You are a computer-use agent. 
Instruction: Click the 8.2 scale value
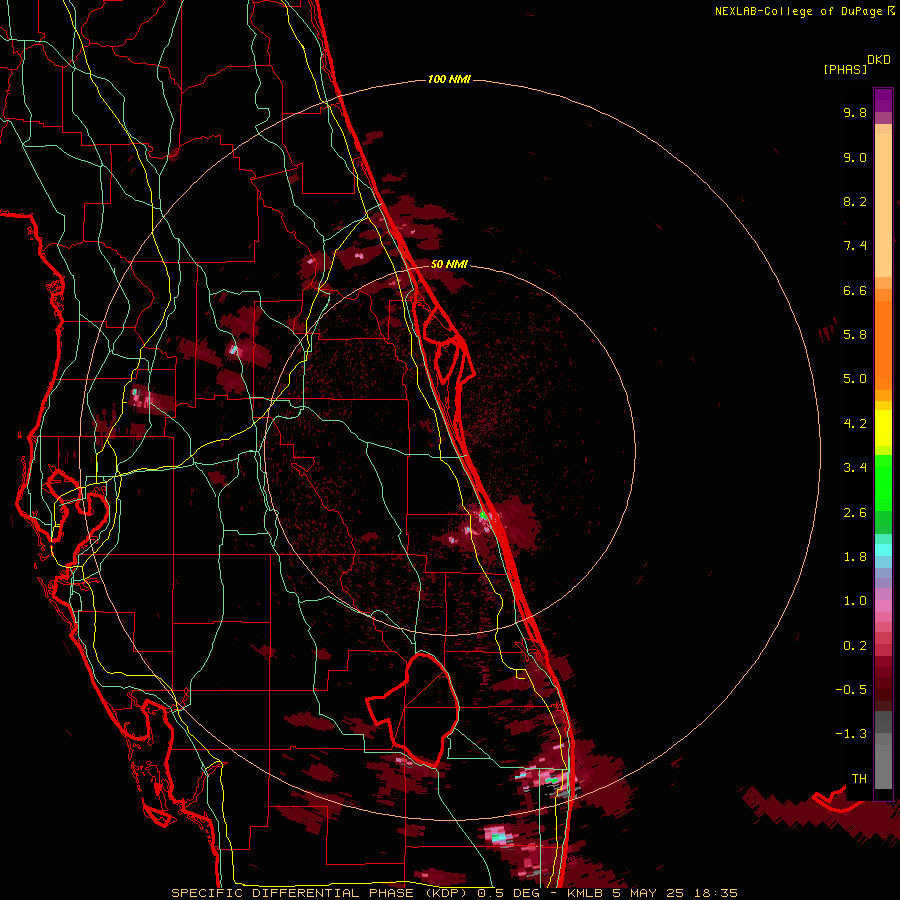click(x=855, y=201)
